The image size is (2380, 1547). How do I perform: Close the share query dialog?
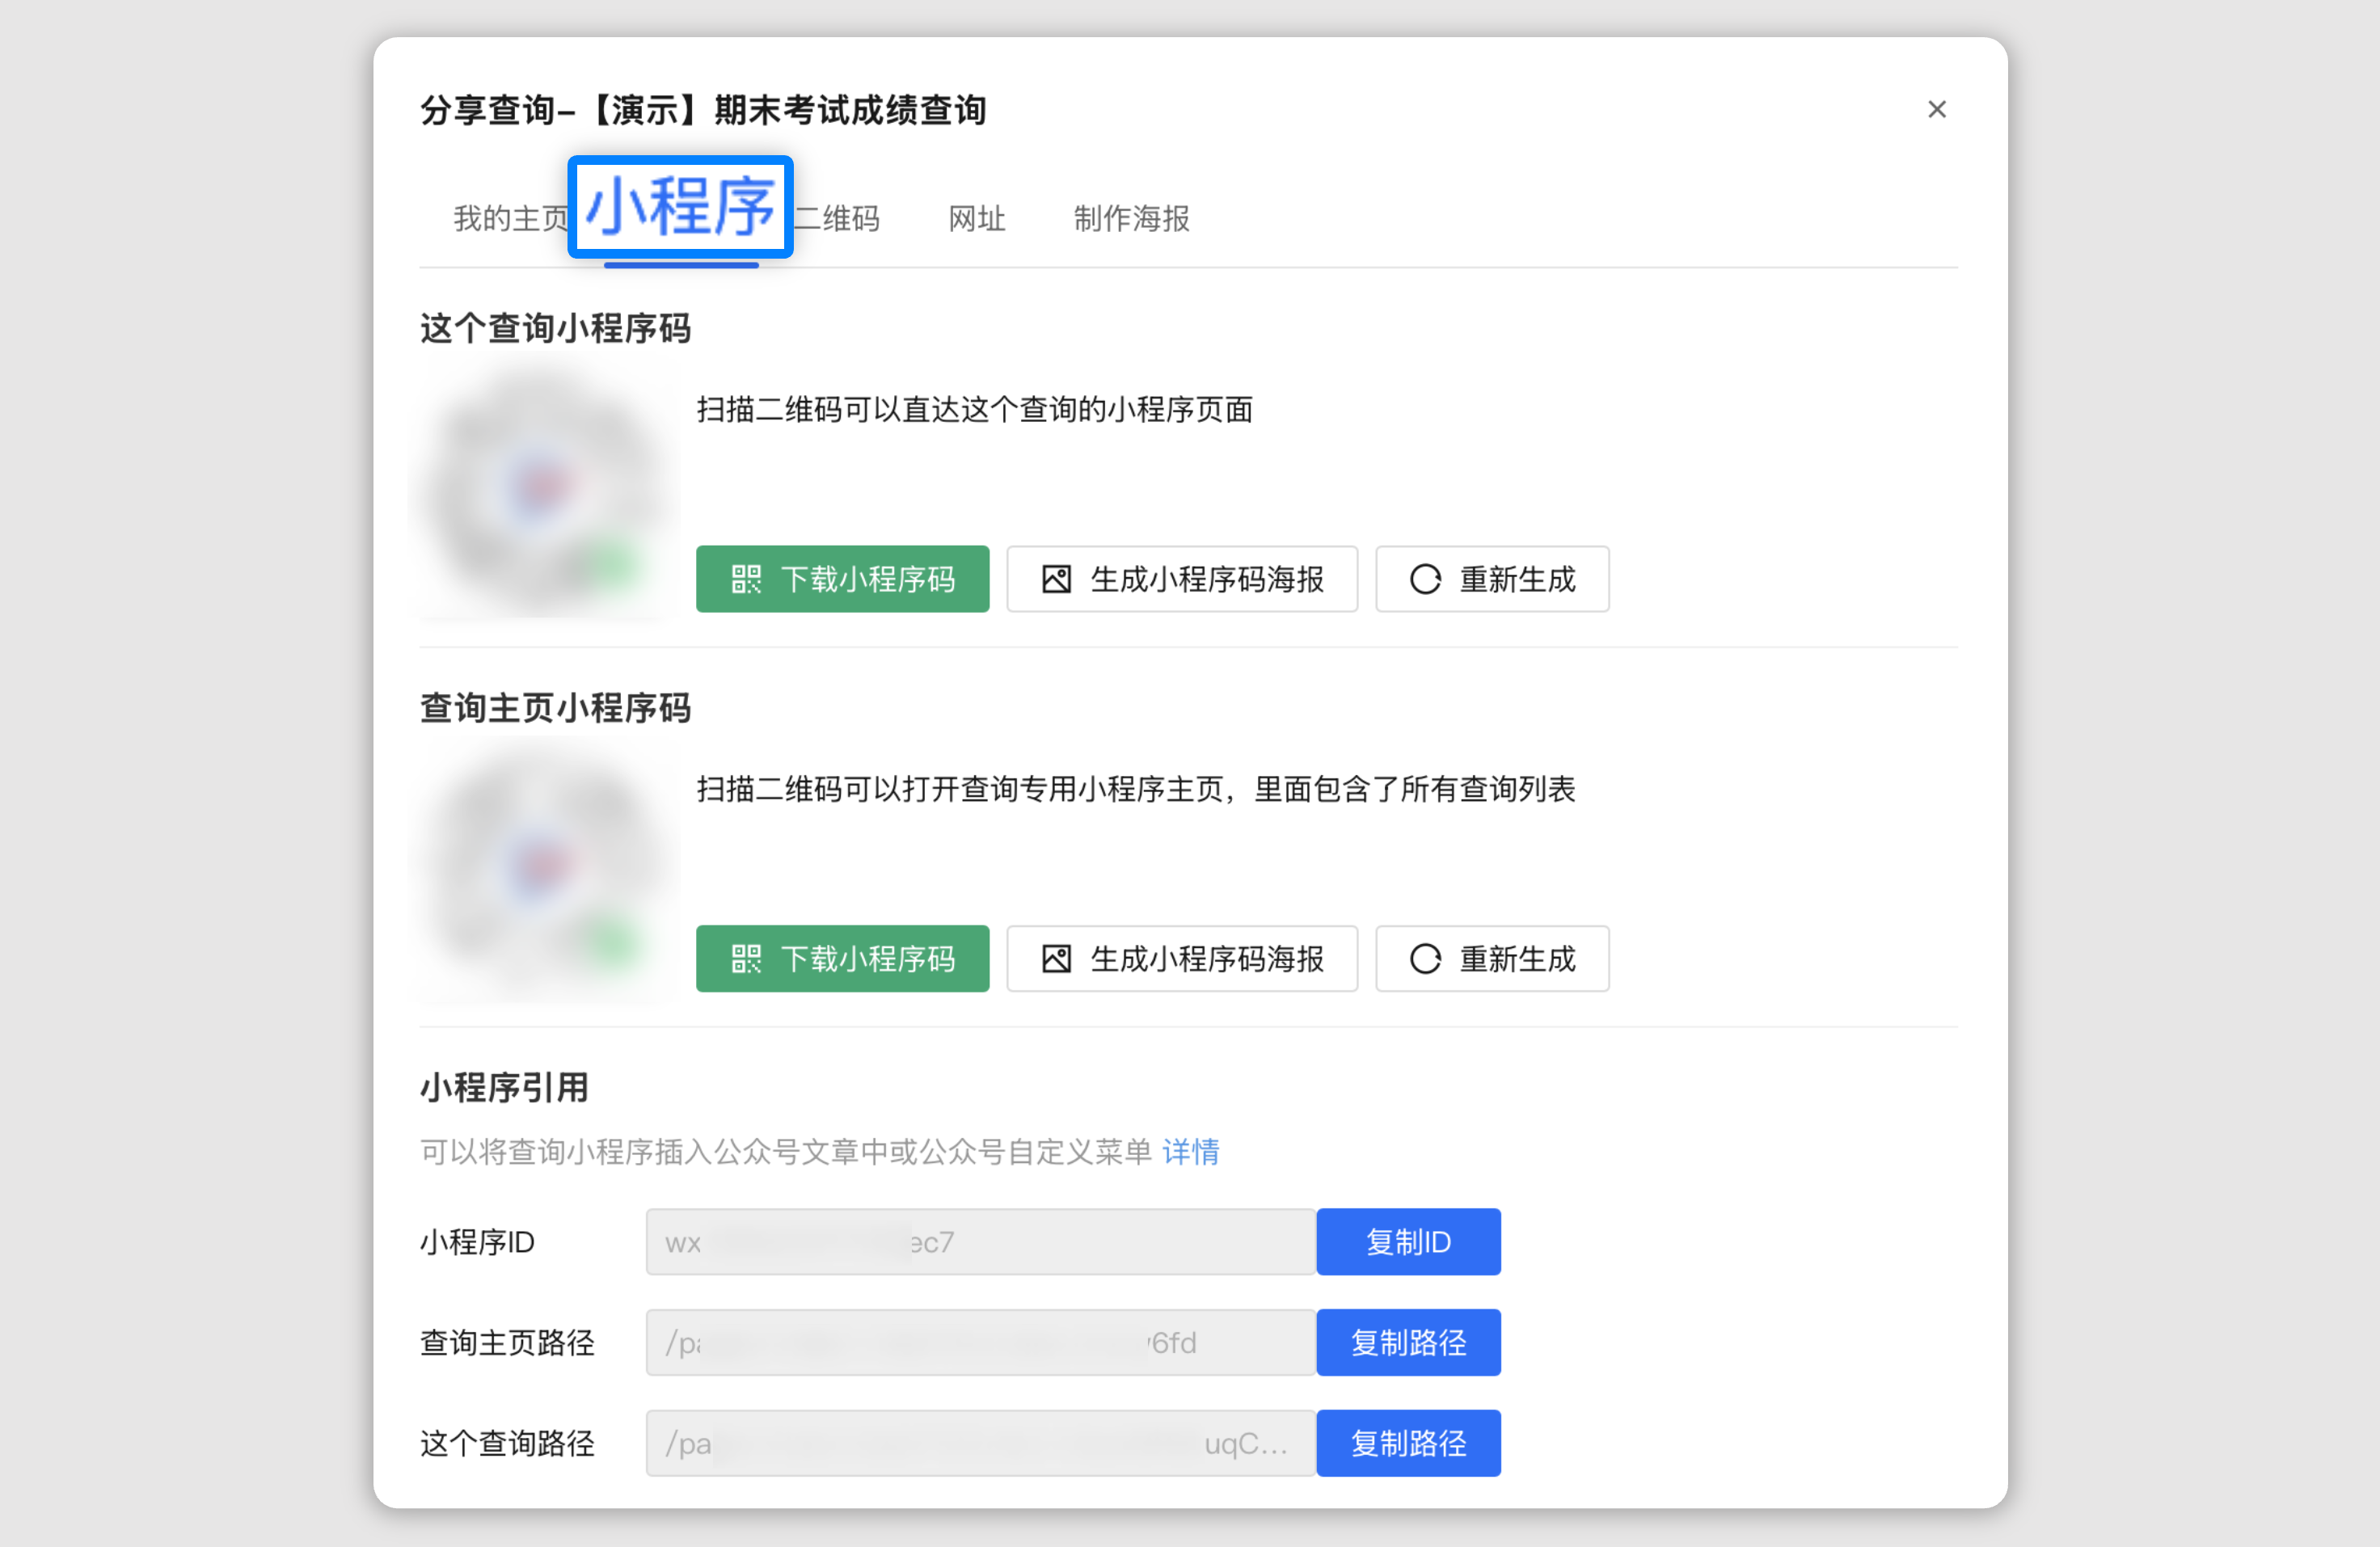1936,109
